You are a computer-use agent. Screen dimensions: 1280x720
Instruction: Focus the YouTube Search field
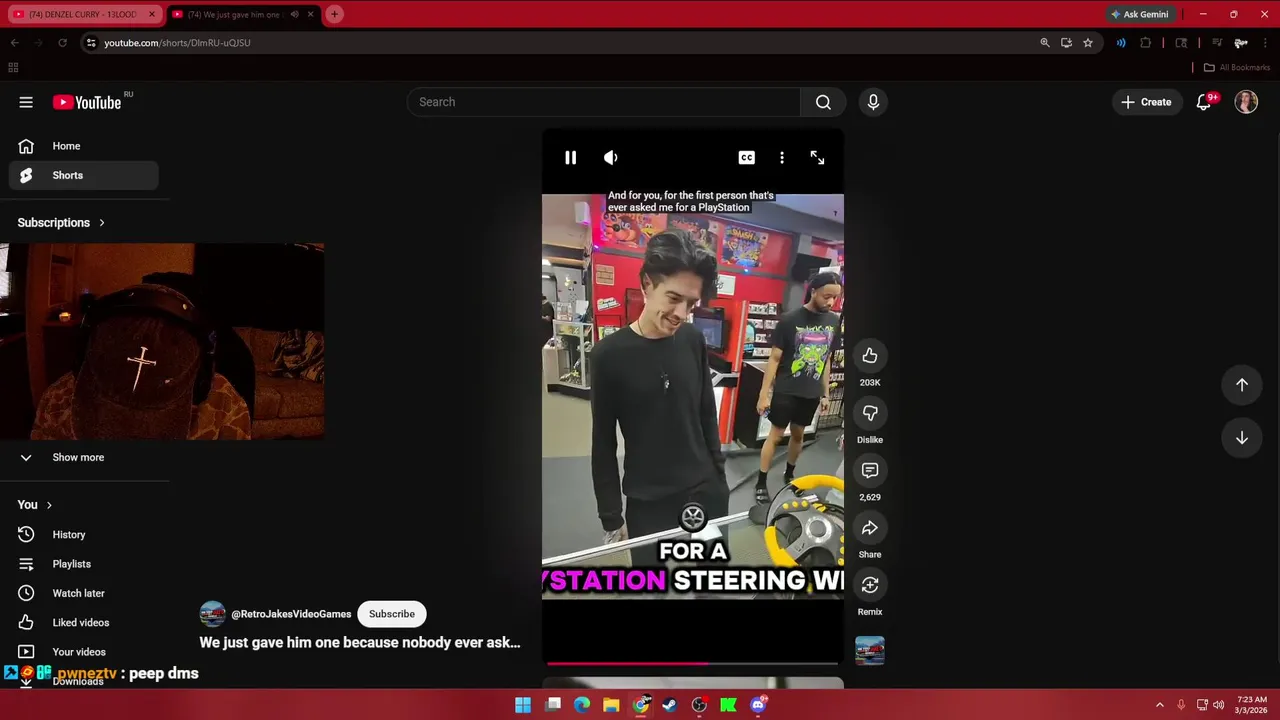(x=604, y=102)
